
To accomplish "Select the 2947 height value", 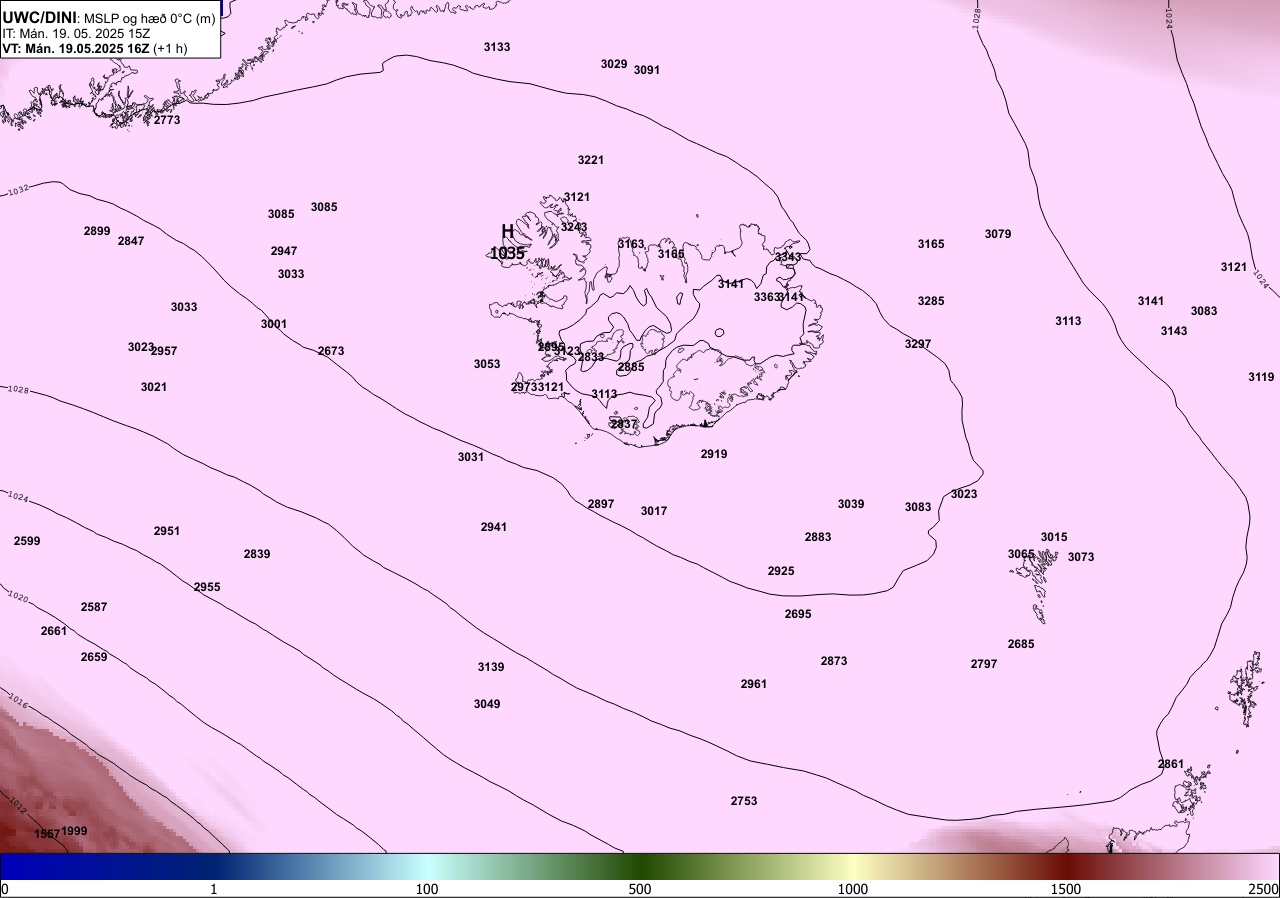I will [284, 251].
